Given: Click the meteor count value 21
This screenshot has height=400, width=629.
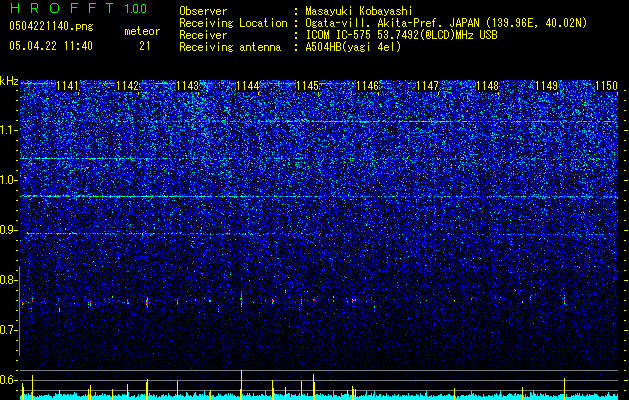Looking at the screenshot, I should (x=145, y=46).
